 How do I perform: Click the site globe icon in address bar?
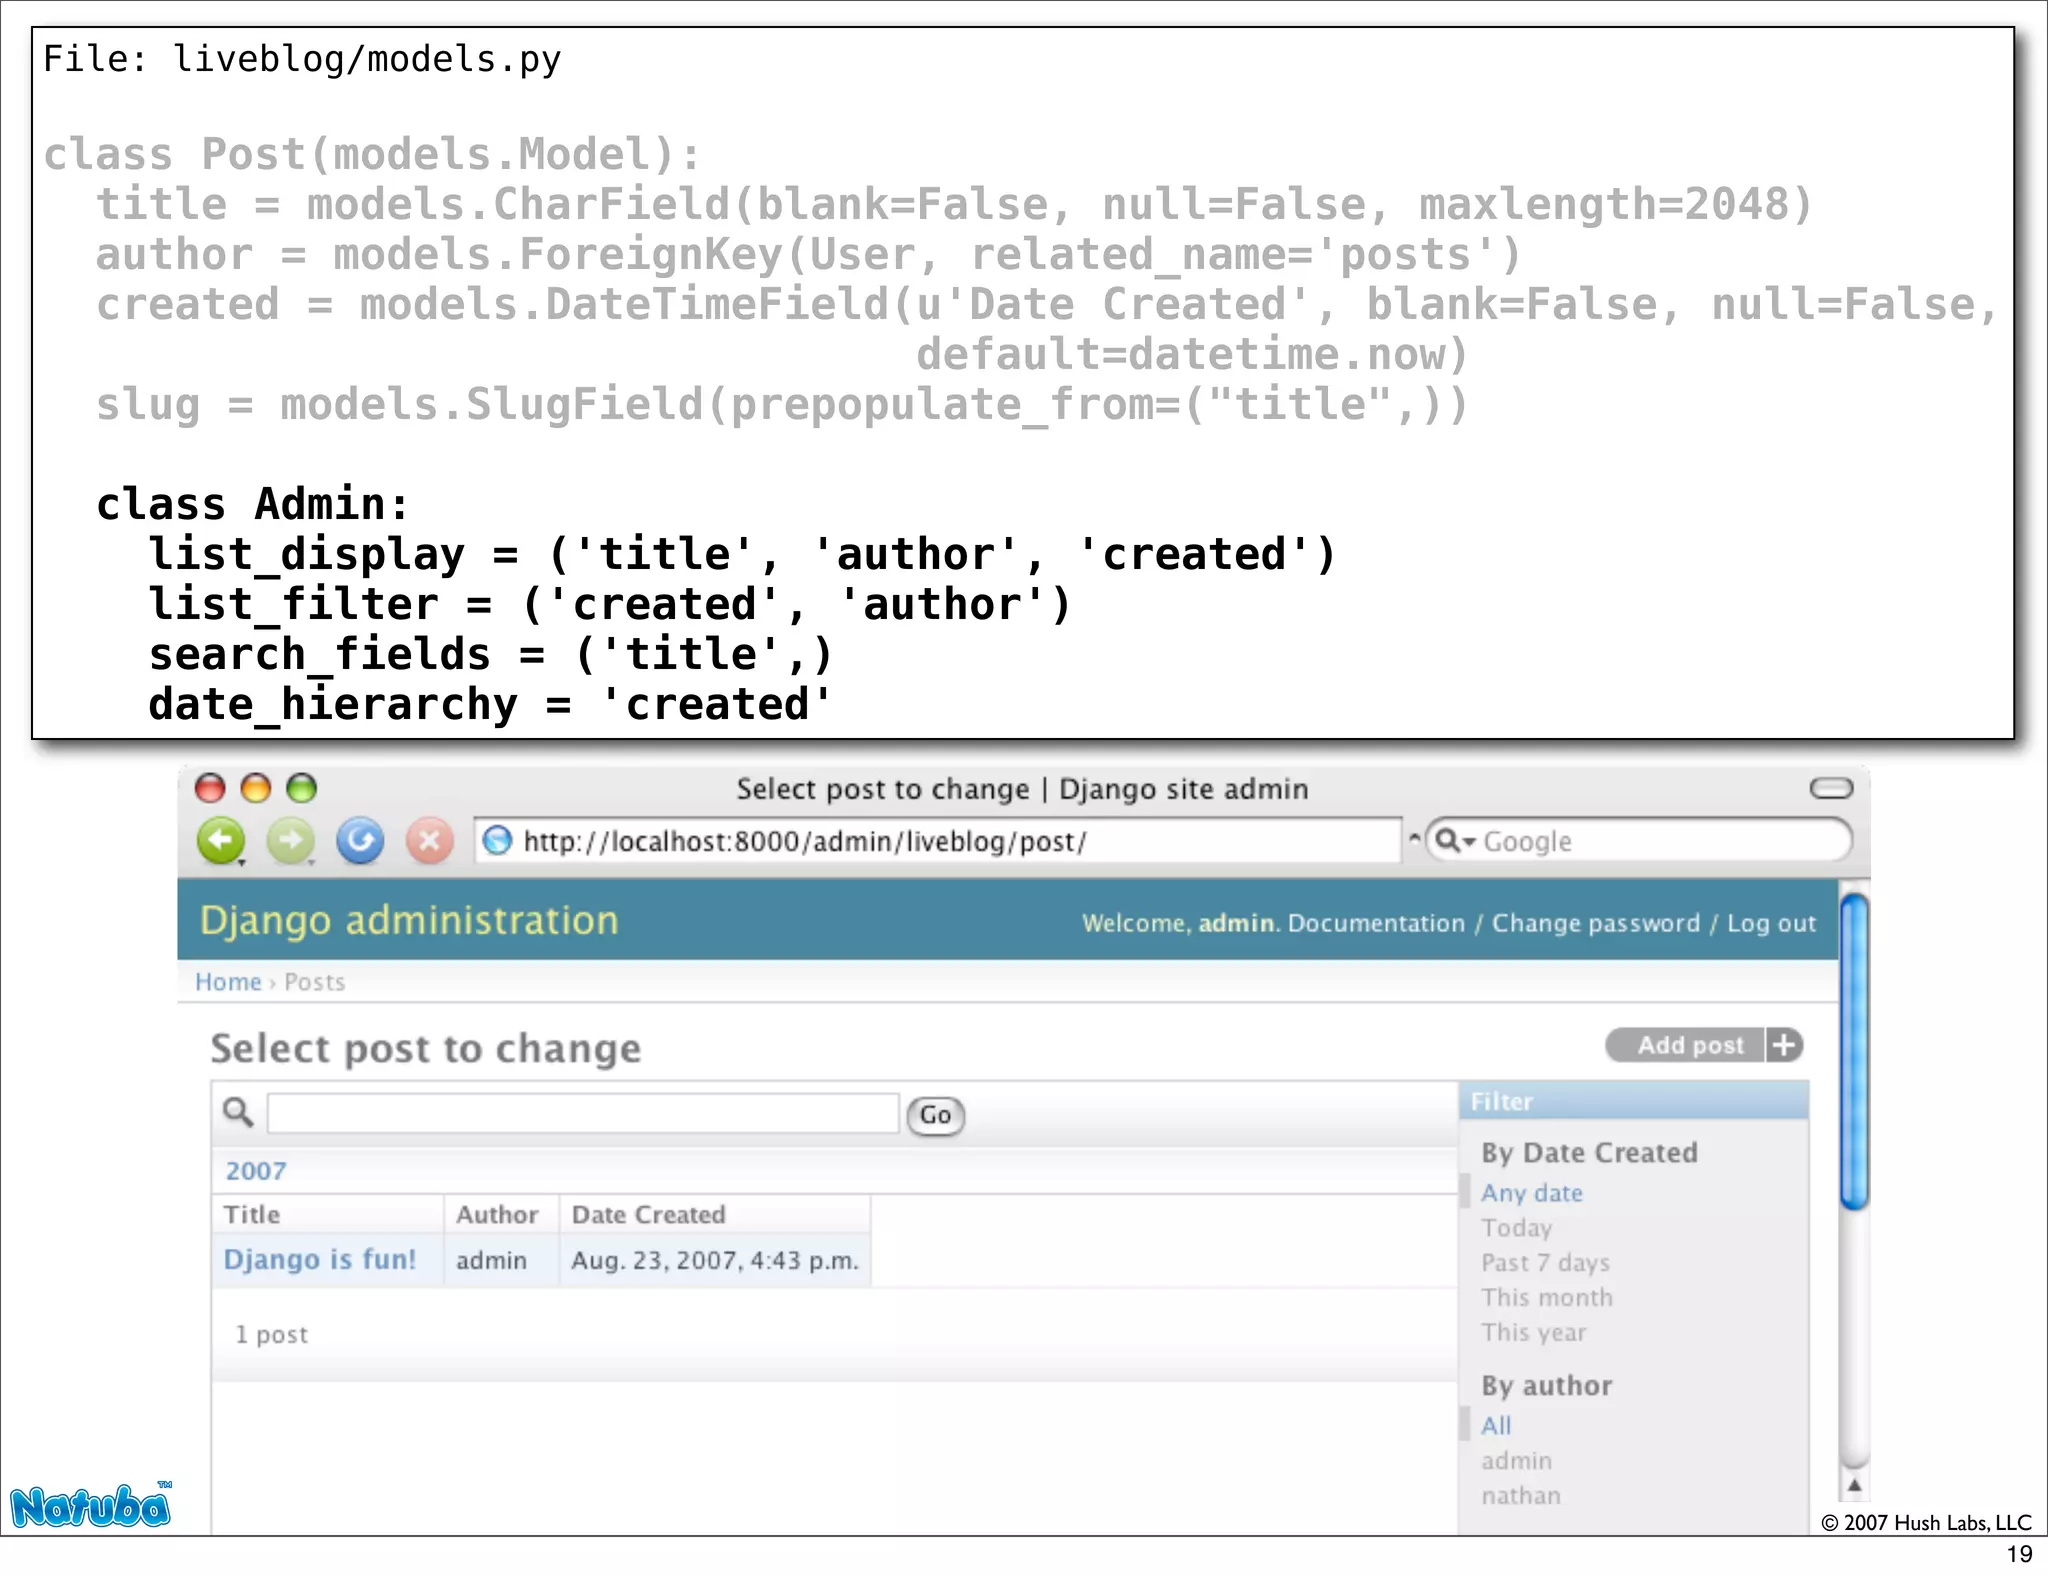click(x=497, y=841)
